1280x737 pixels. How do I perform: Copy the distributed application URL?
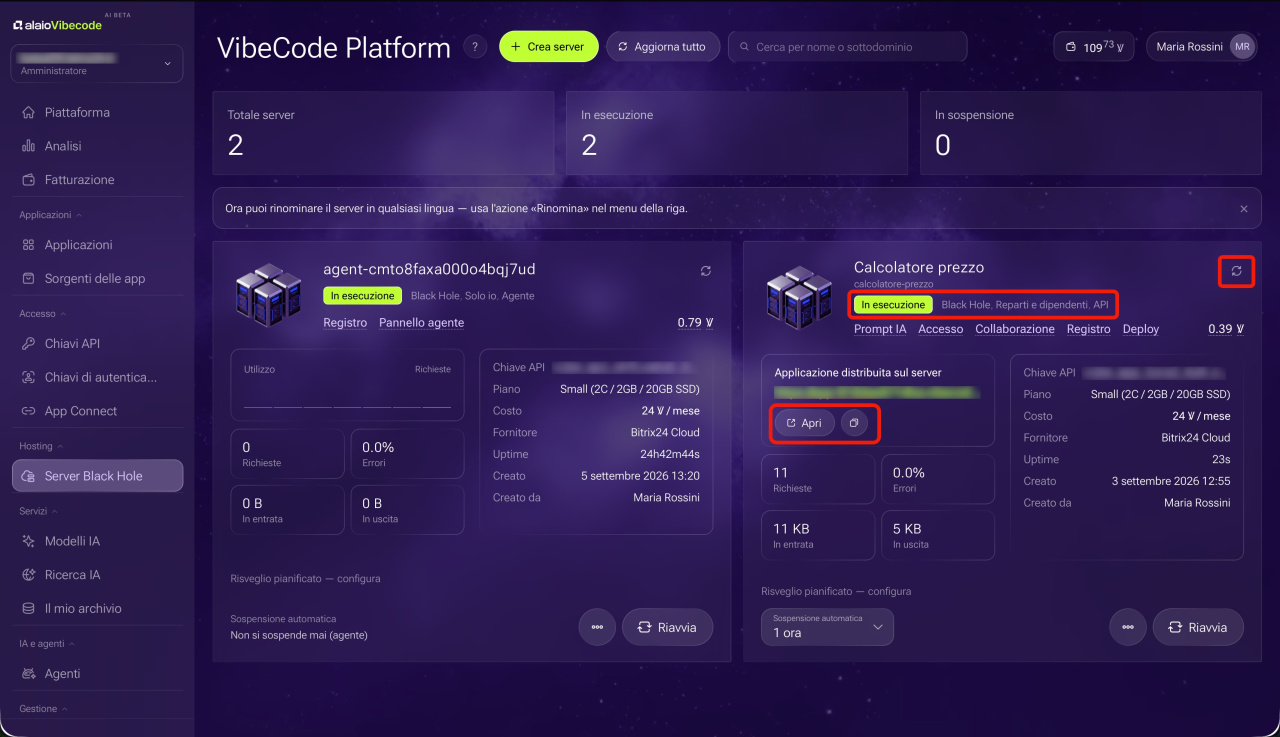854,423
